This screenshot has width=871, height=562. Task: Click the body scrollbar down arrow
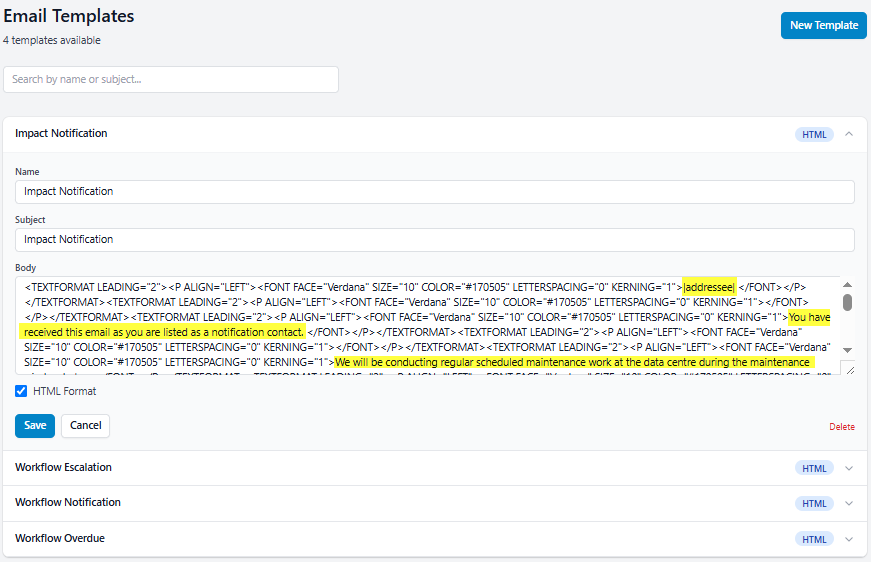[x=847, y=350]
